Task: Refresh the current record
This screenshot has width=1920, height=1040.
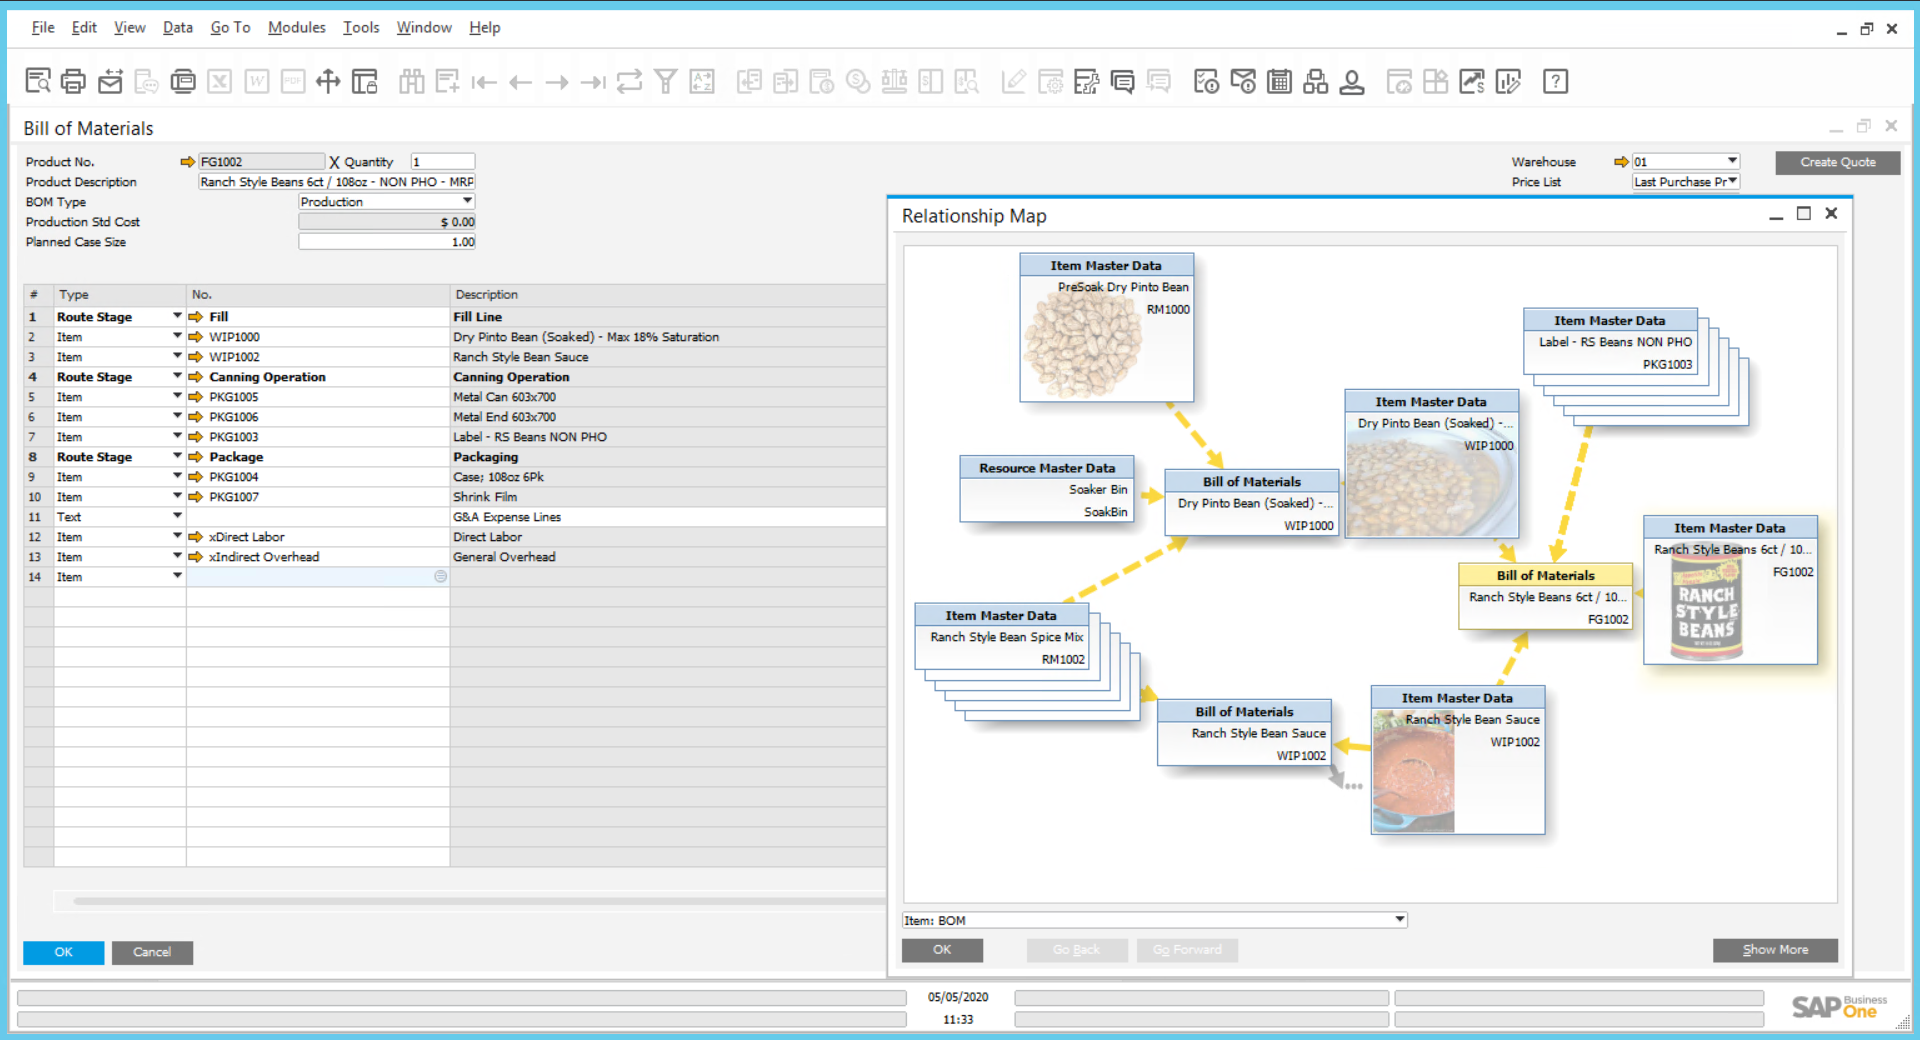Action: [629, 82]
